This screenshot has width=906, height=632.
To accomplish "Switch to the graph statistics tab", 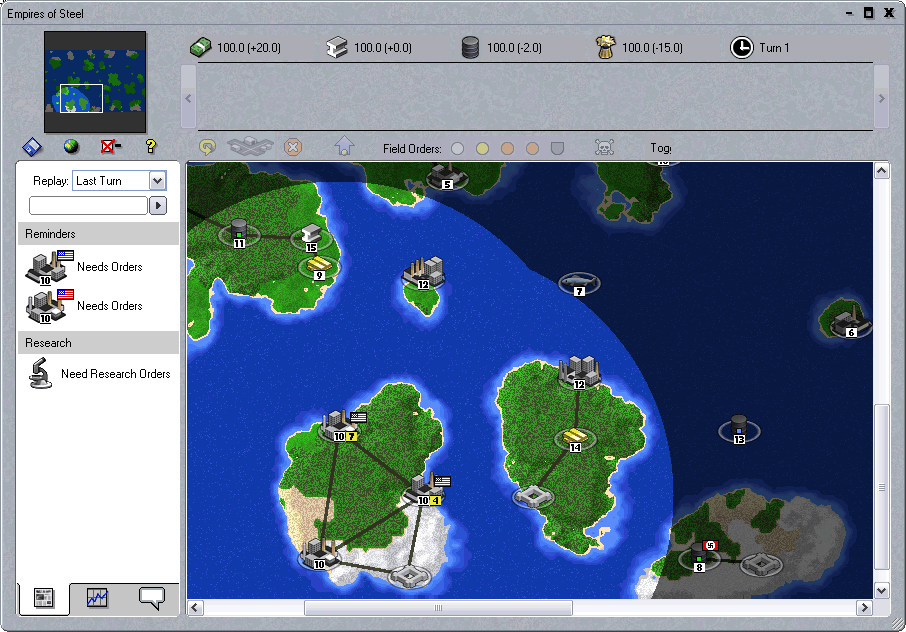I will [x=97, y=598].
